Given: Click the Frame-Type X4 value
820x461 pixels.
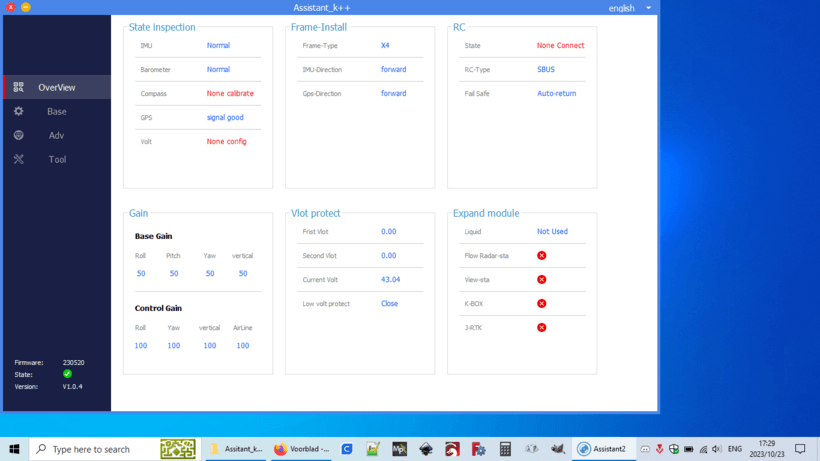Looking at the screenshot, I should [x=385, y=46].
